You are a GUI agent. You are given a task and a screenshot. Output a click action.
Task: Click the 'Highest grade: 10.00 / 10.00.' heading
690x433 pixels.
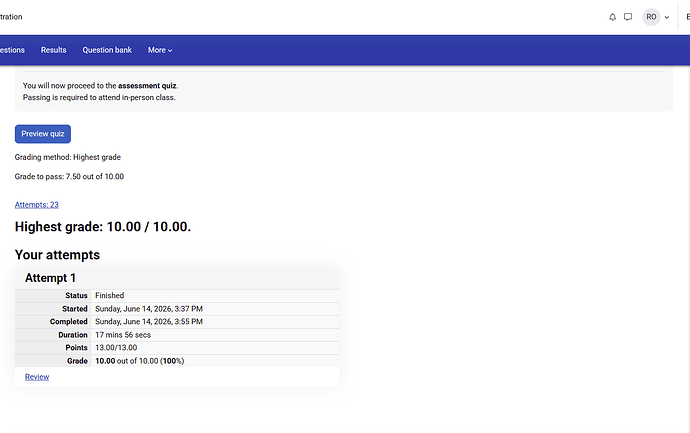click(x=103, y=227)
